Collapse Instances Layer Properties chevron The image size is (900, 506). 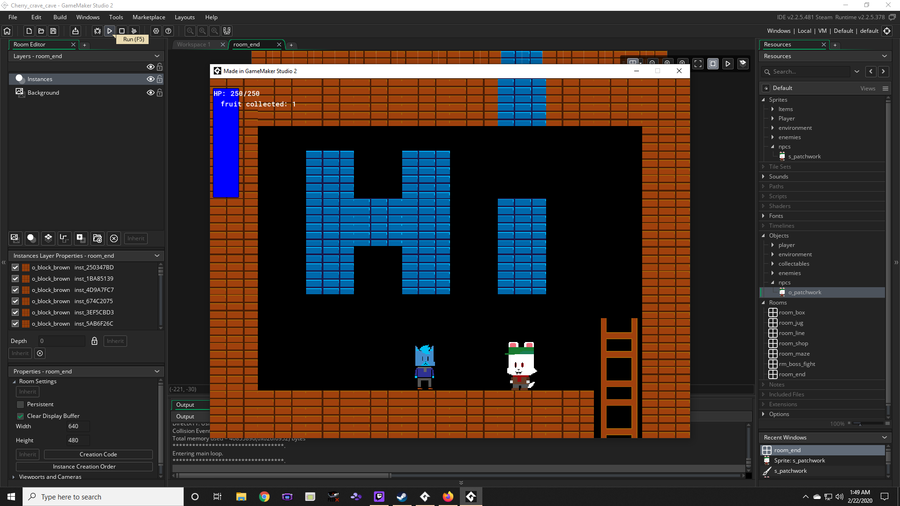tap(157, 256)
